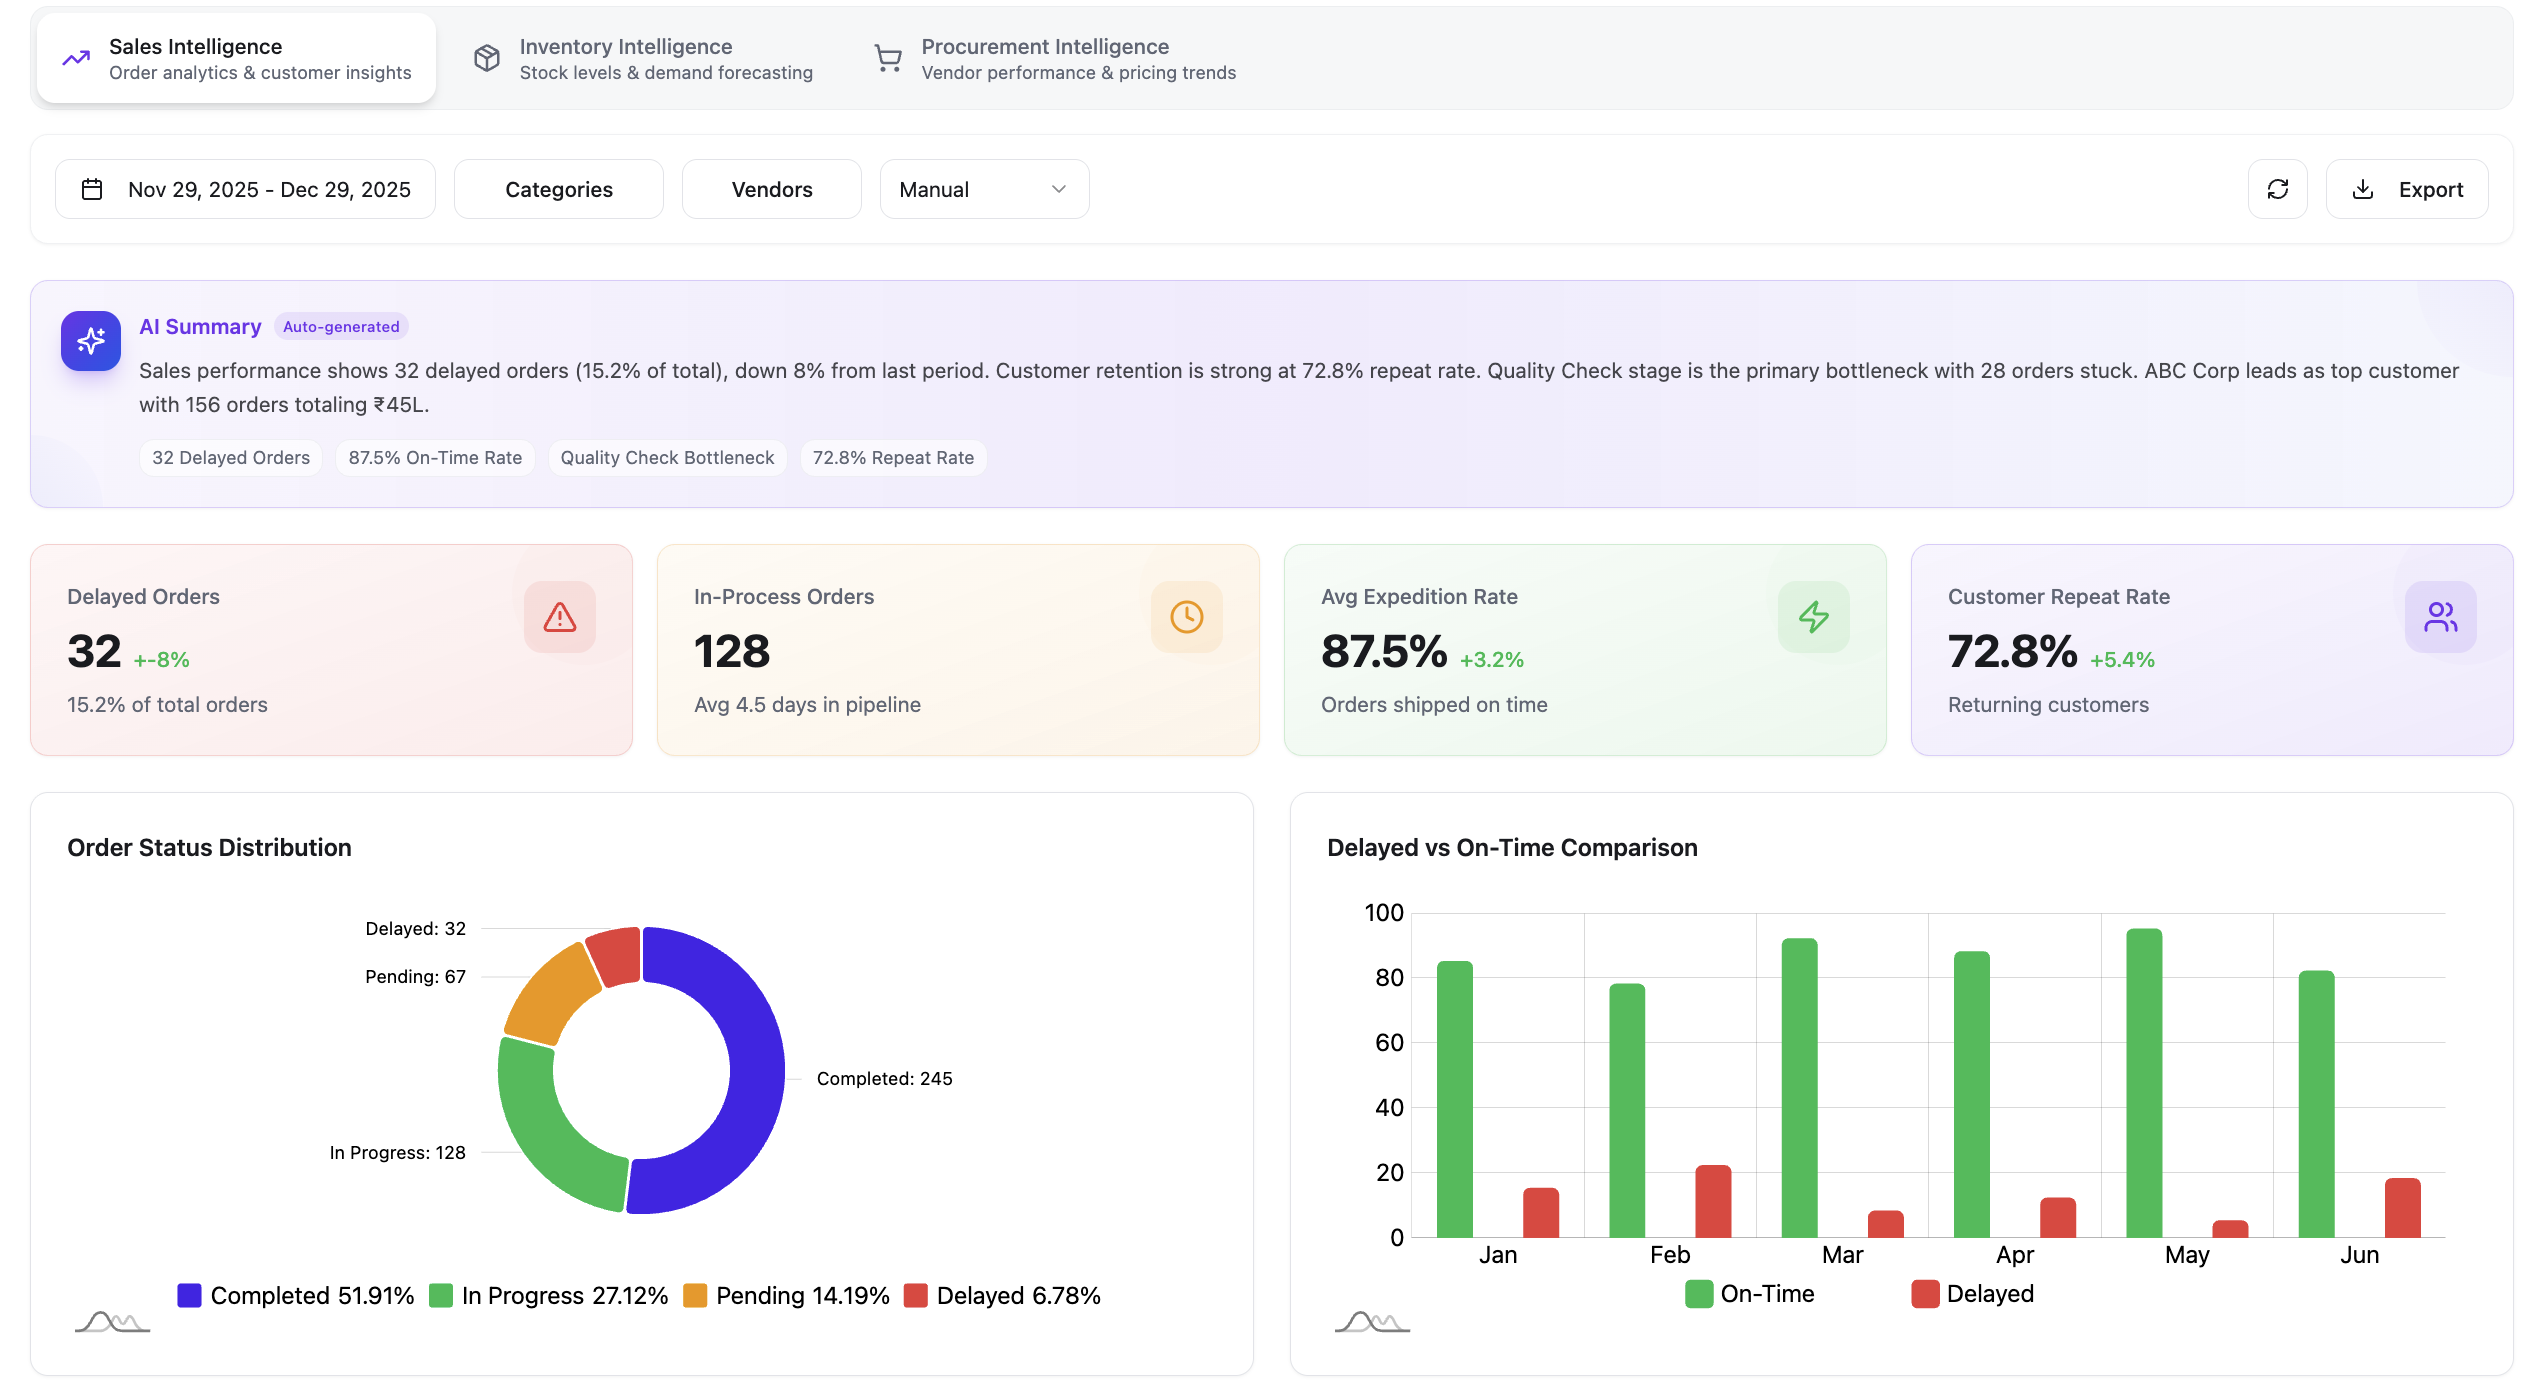Click the Jan On-Time green bar

coord(1455,1099)
